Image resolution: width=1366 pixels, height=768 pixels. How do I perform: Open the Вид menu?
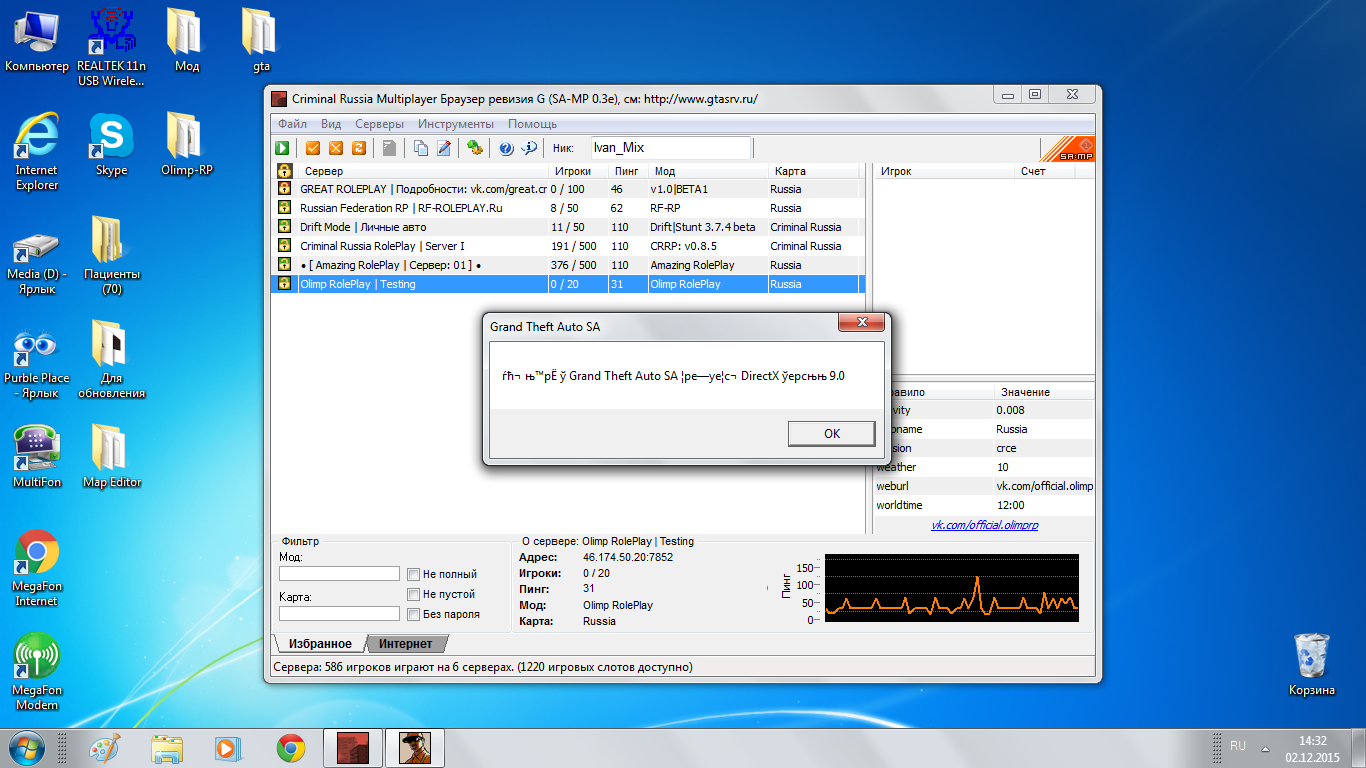pos(331,124)
